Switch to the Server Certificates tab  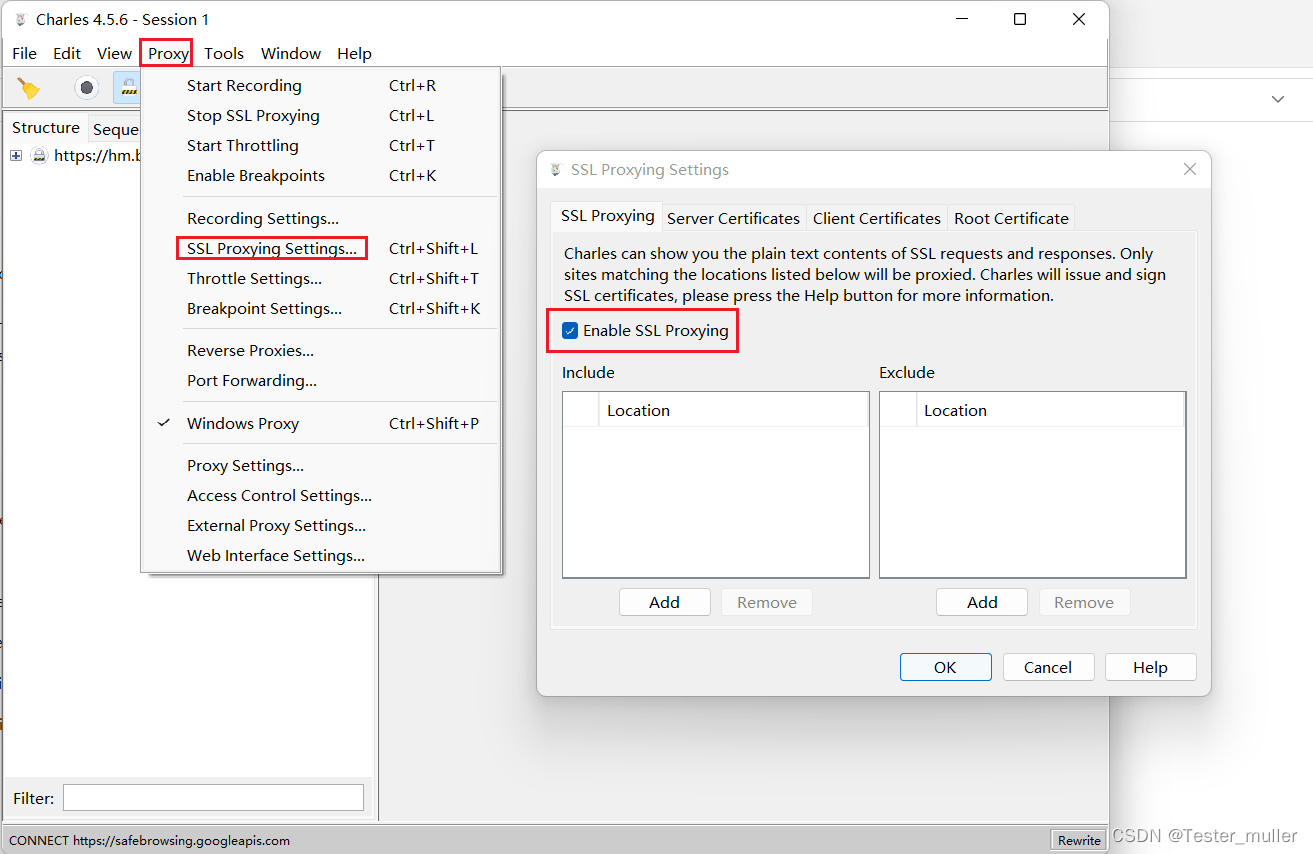[x=733, y=218]
